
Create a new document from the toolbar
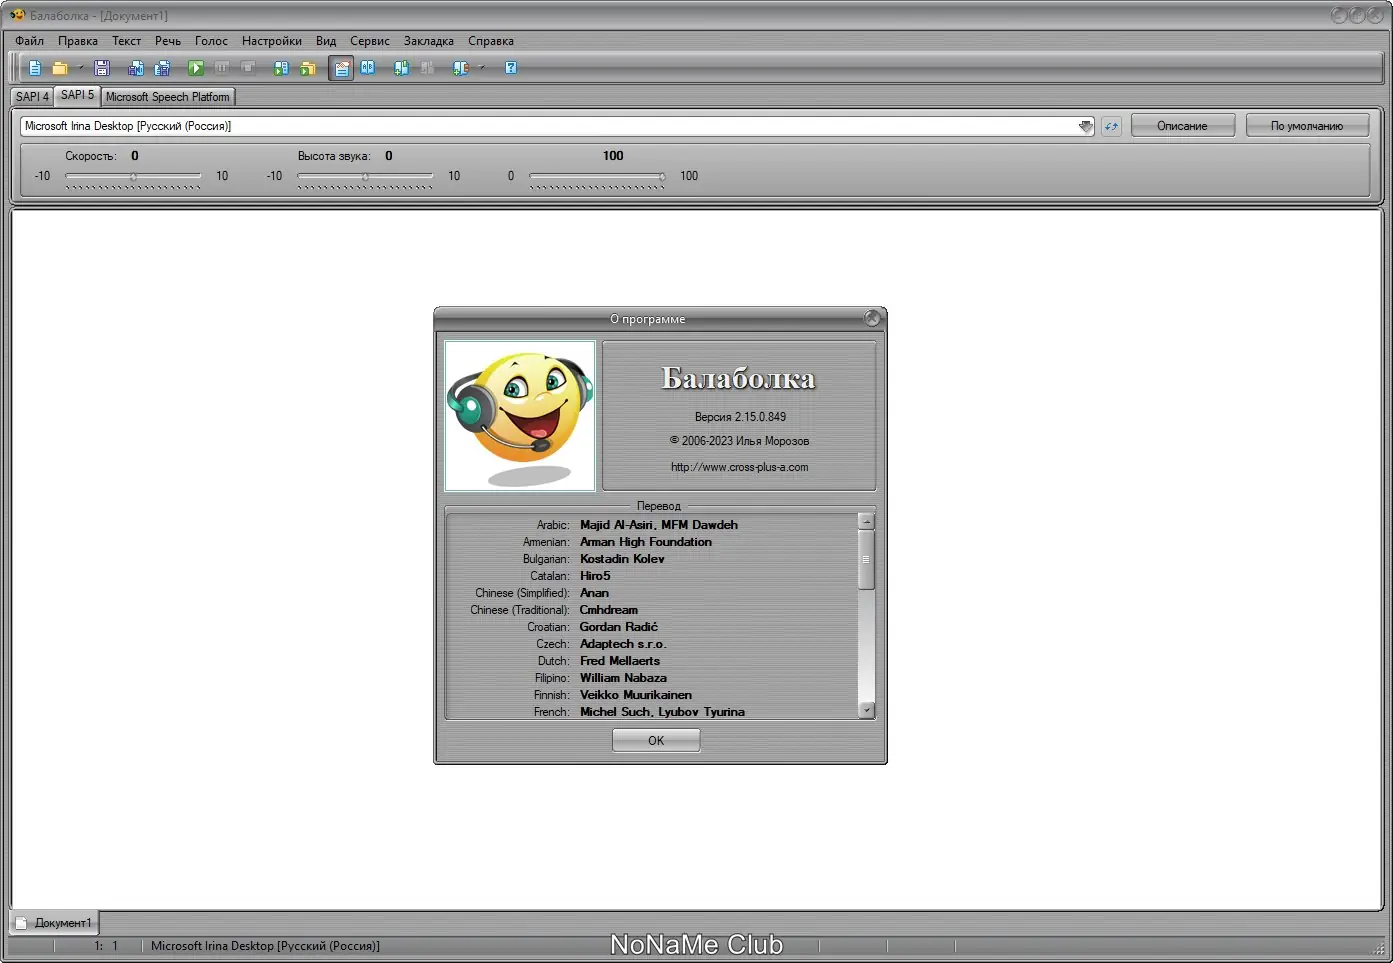click(35, 68)
